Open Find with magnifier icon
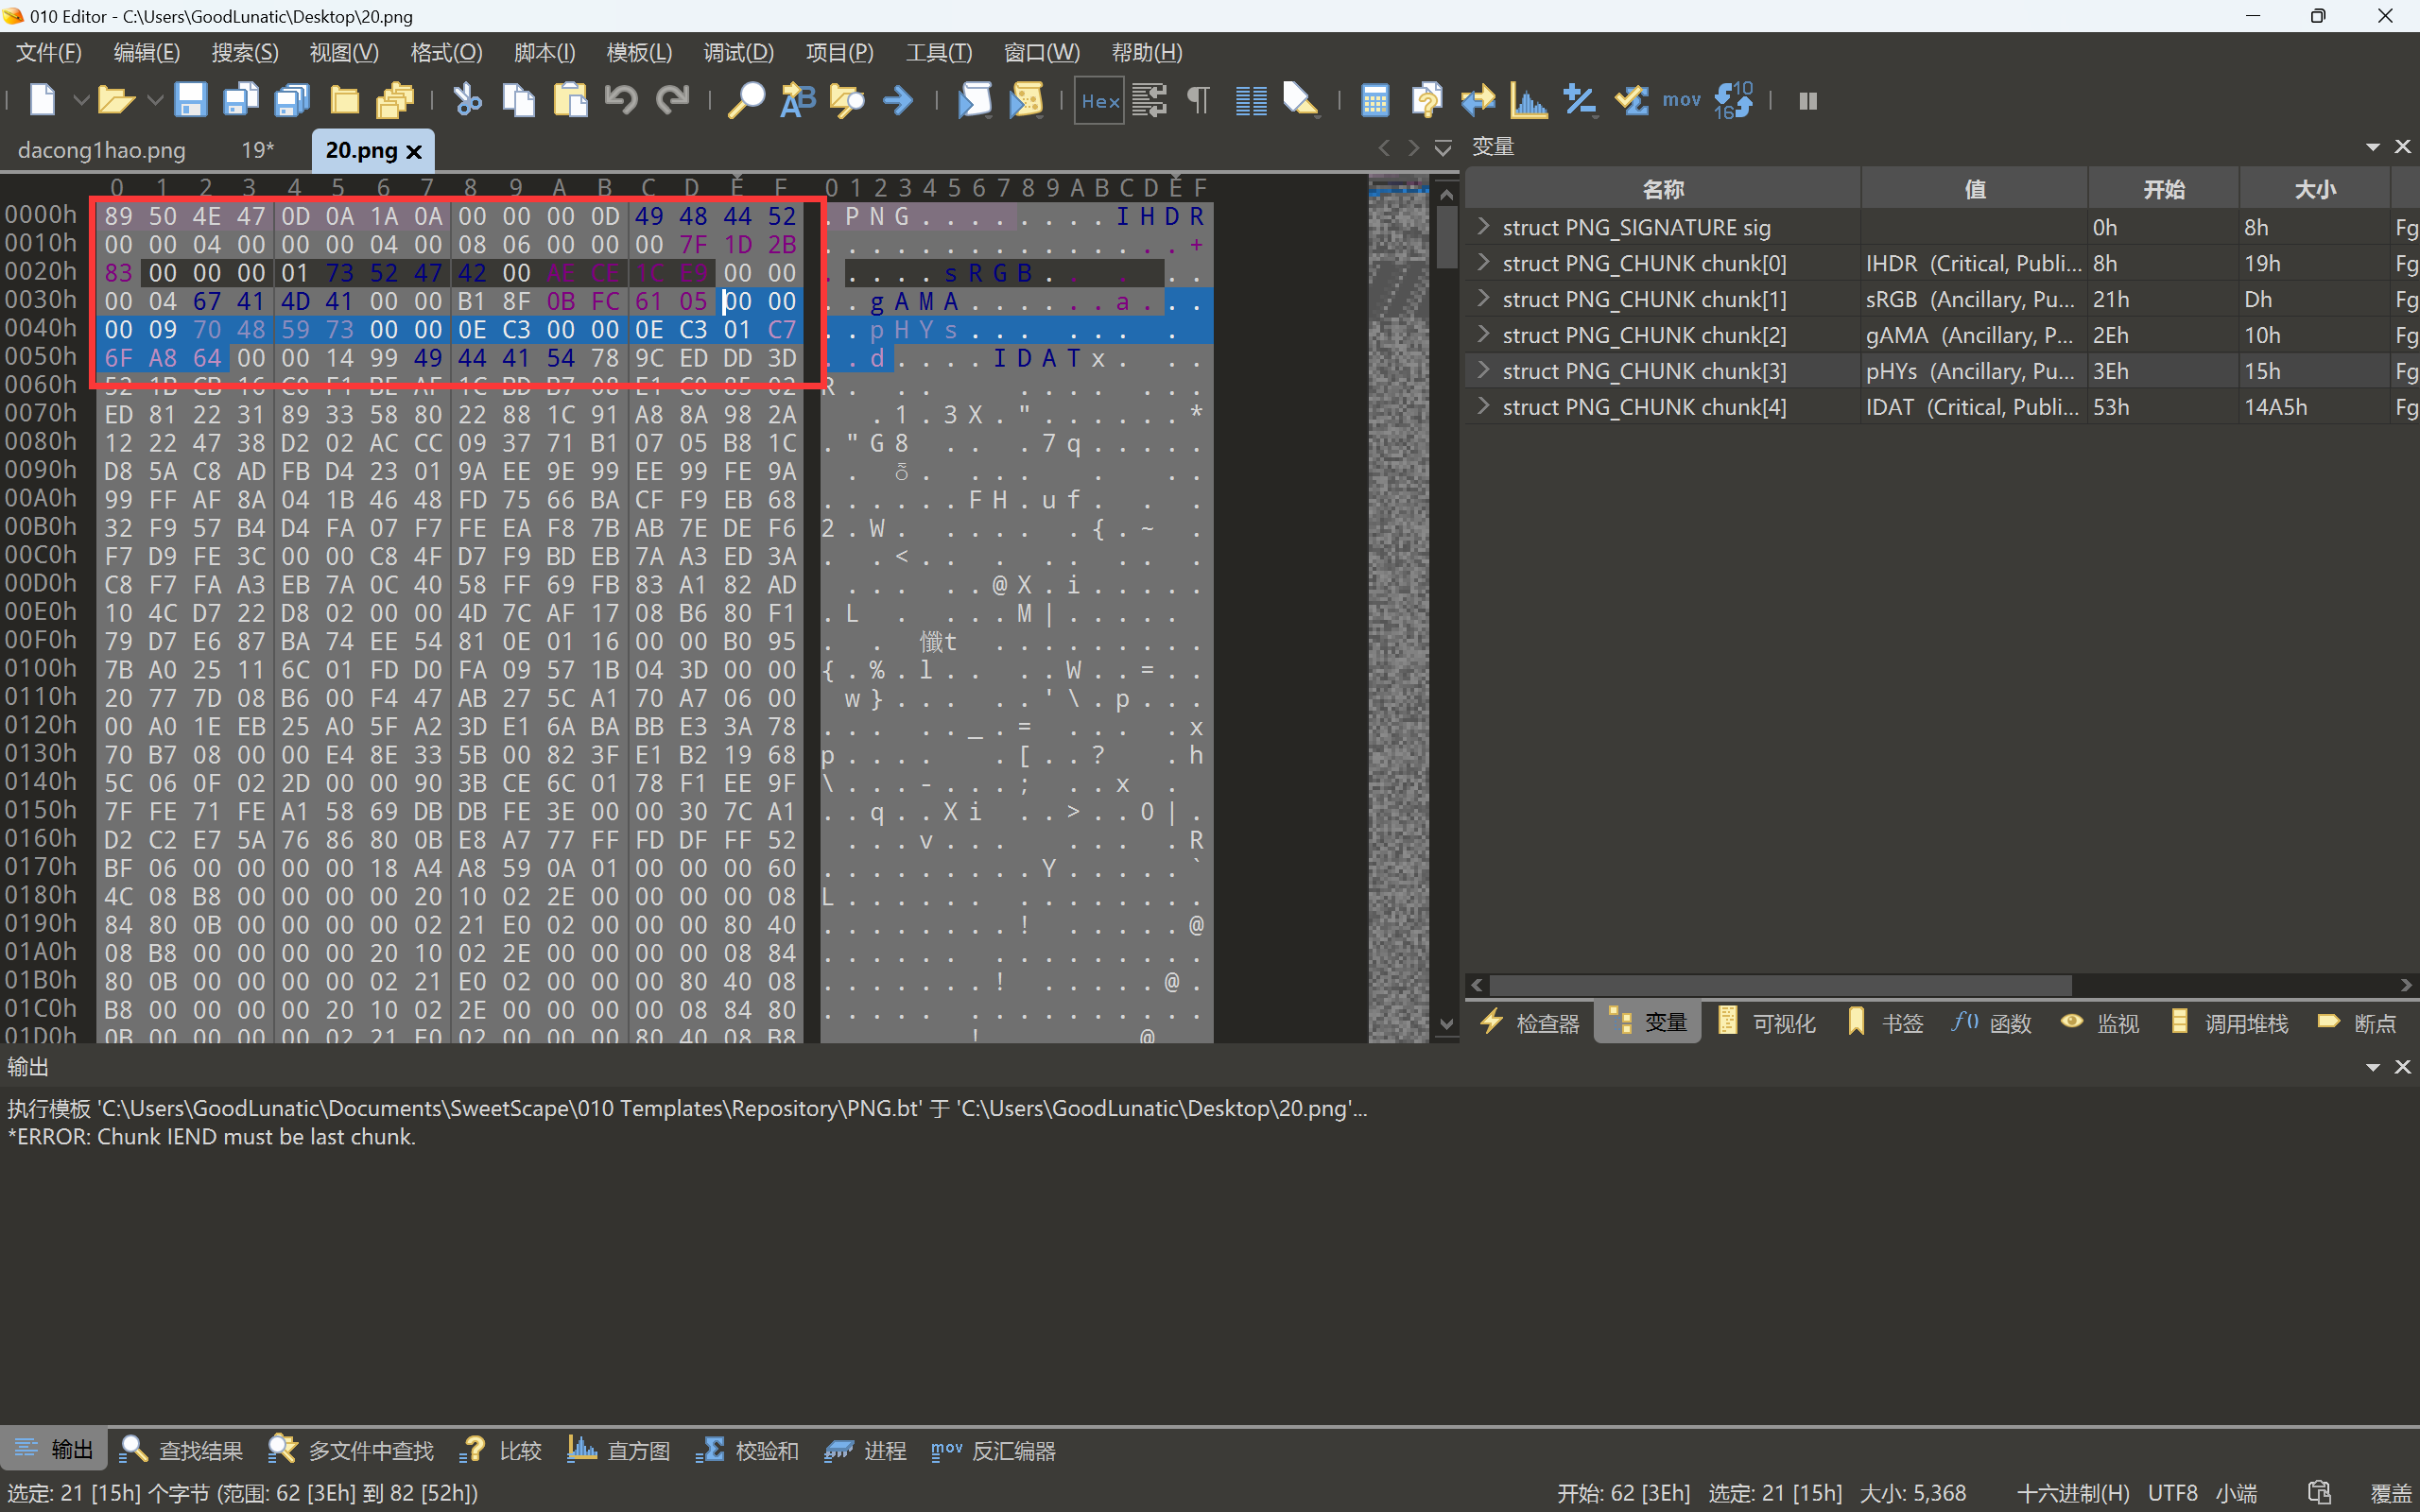Viewport: 2420px width, 1512px height. [745, 100]
